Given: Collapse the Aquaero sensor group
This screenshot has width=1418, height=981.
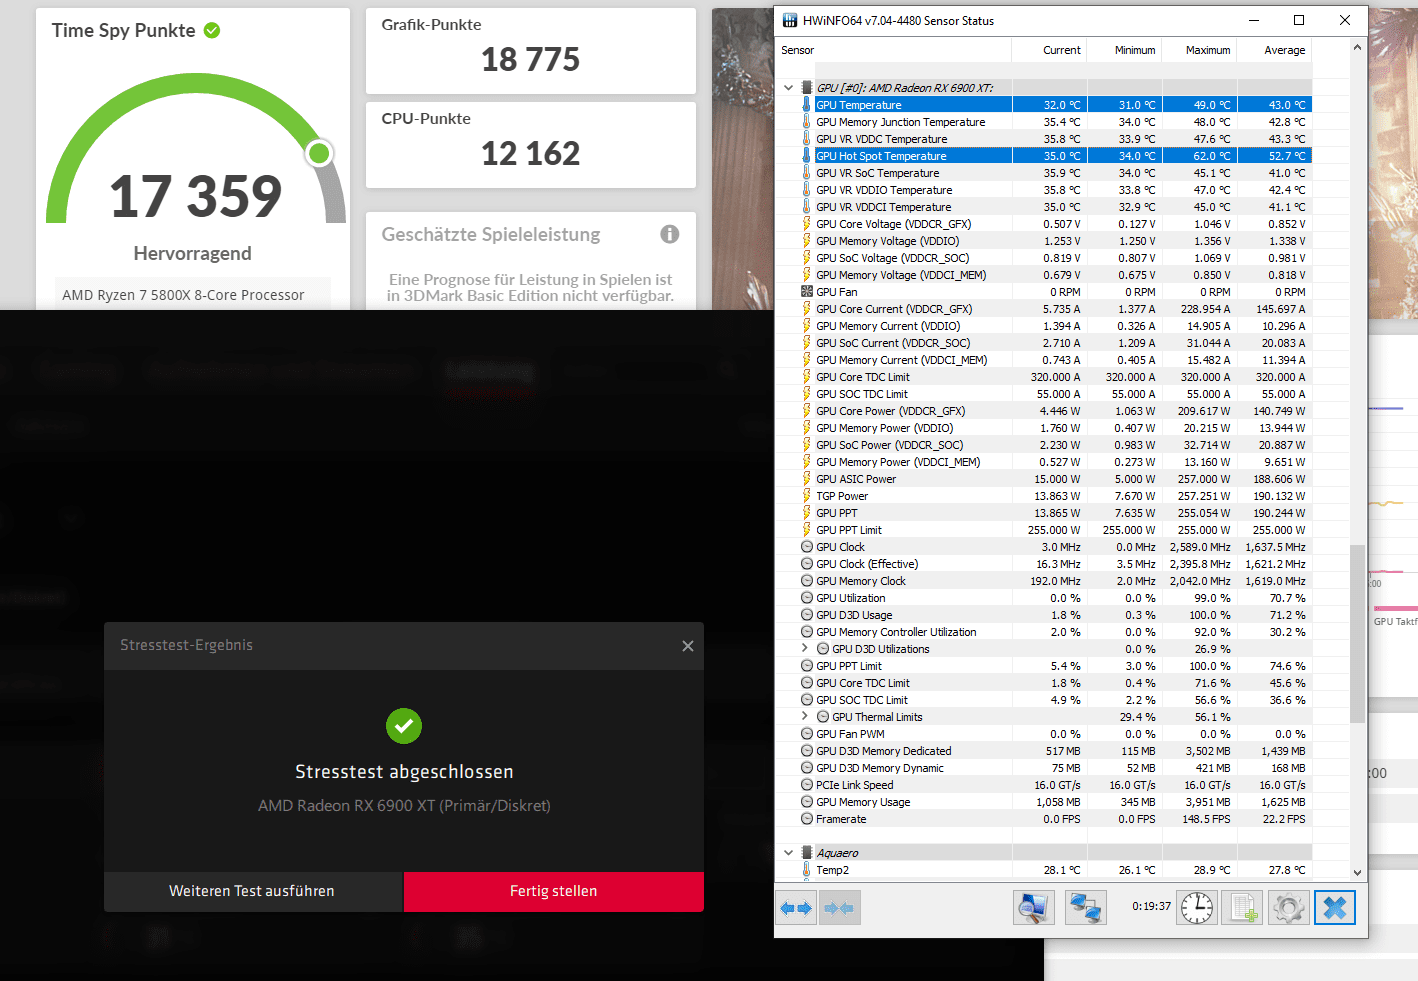Looking at the screenshot, I should click(789, 853).
